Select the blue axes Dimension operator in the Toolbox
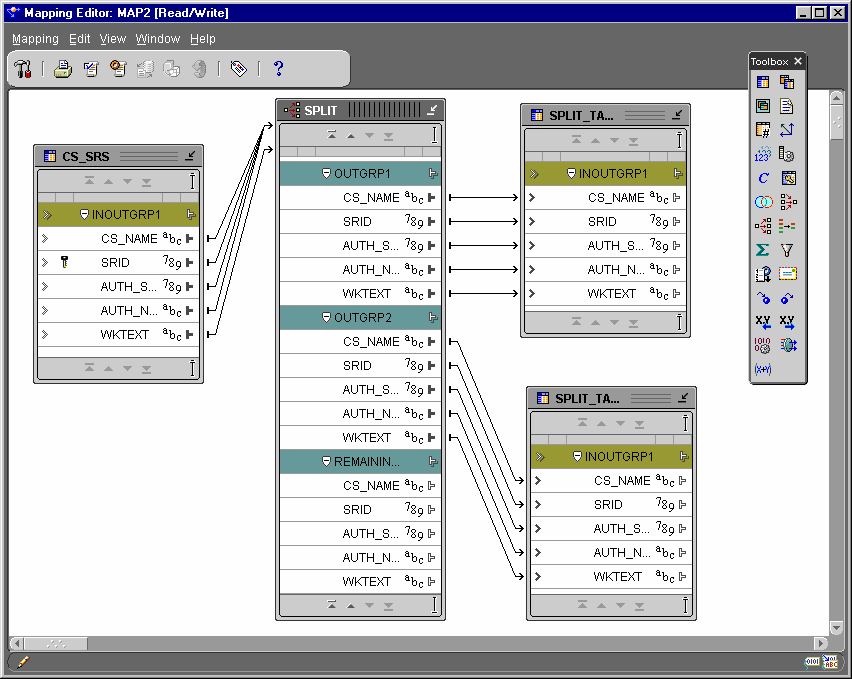The height and width of the screenshot is (679, 852). [x=787, y=130]
